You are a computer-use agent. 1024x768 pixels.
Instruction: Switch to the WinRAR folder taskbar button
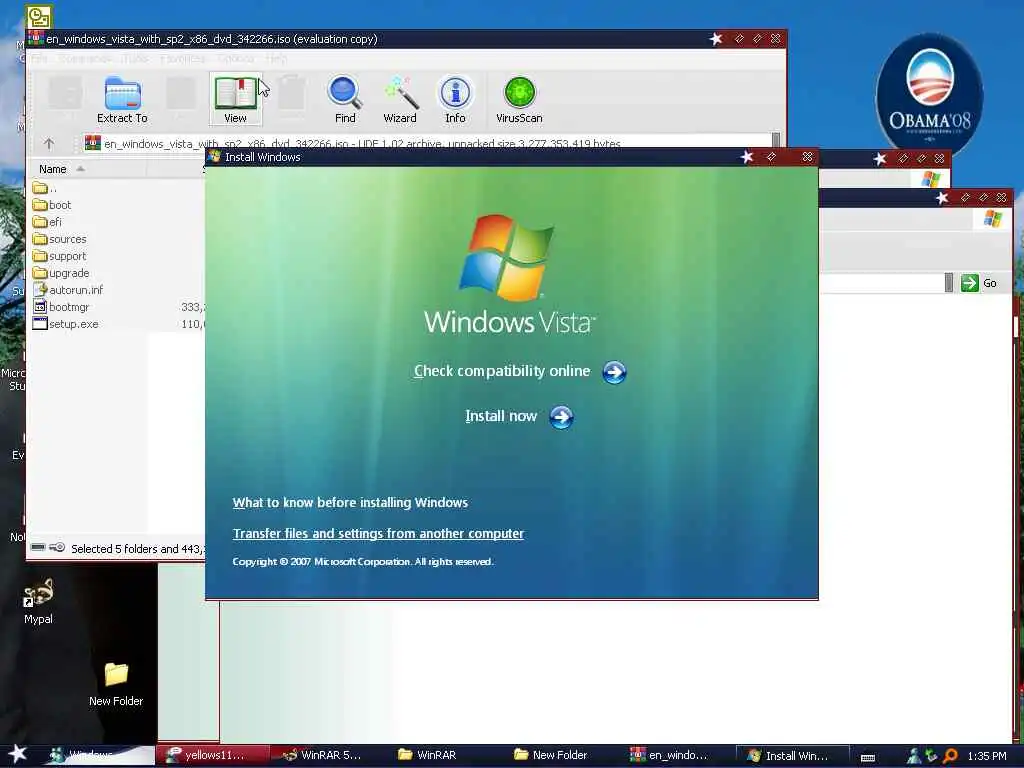pyautogui.click(x=436, y=755)
